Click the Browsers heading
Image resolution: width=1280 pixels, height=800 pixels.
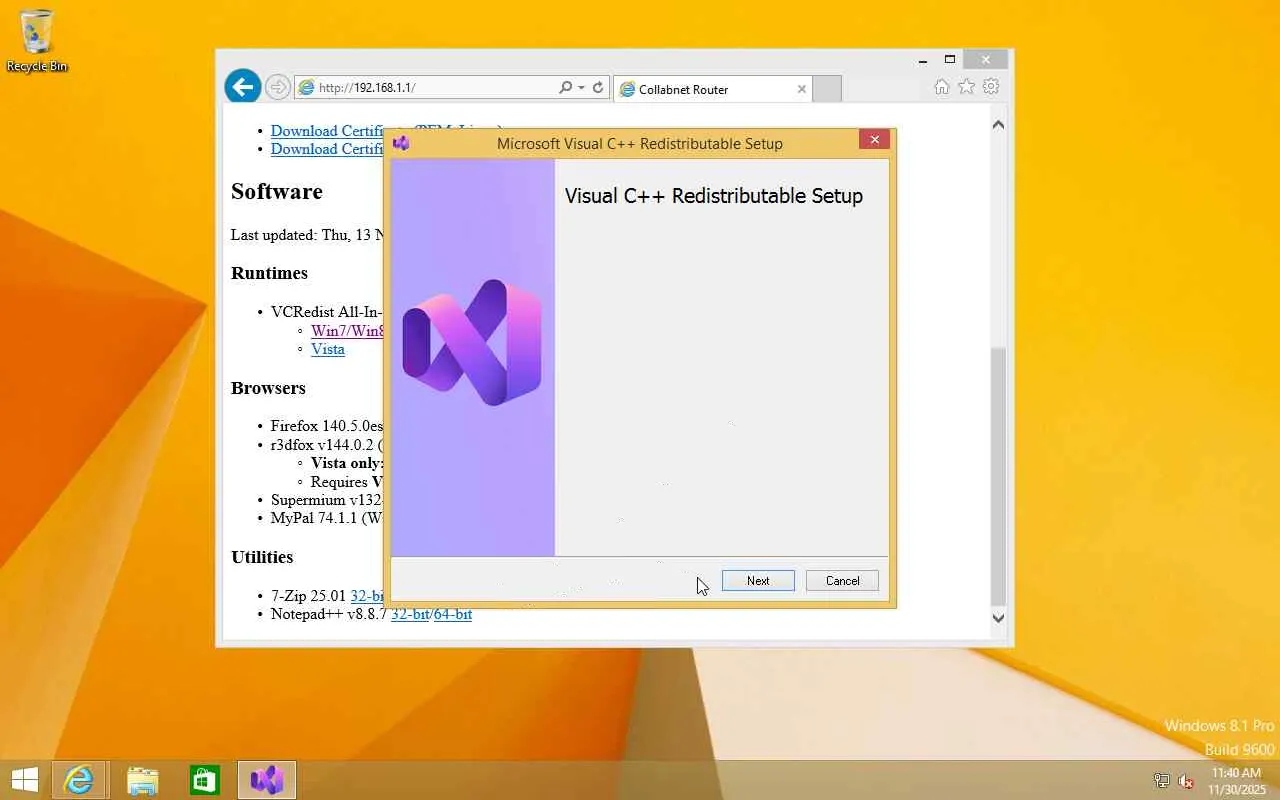[268, 388]
